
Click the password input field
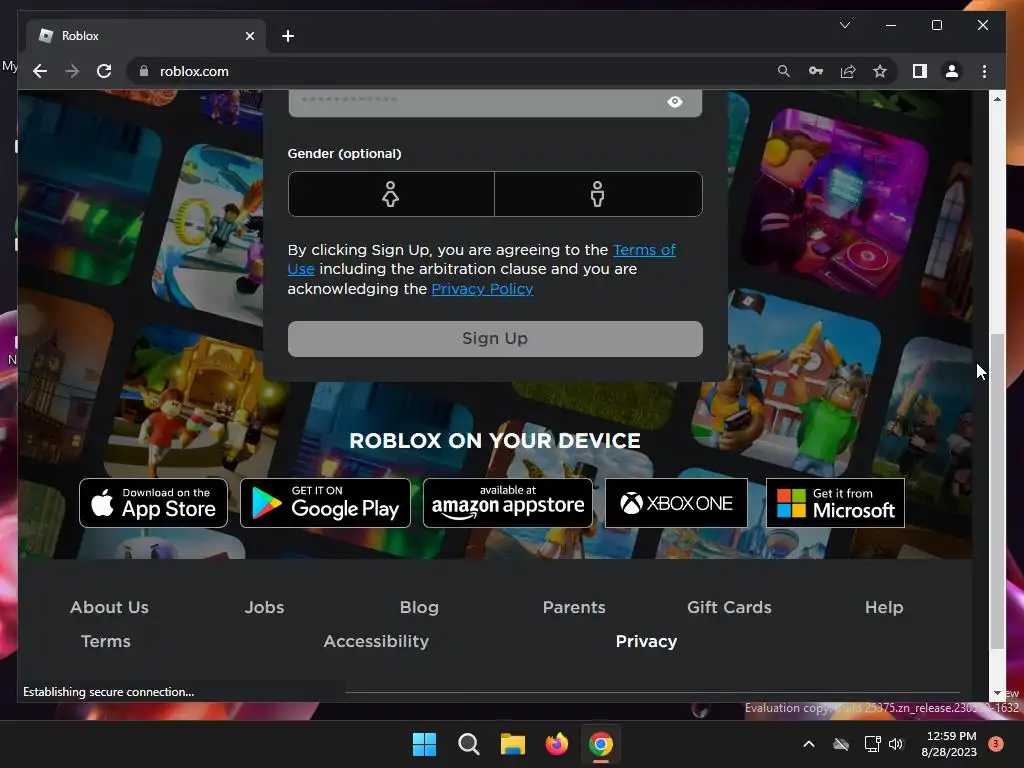click(x=495, y=103)
